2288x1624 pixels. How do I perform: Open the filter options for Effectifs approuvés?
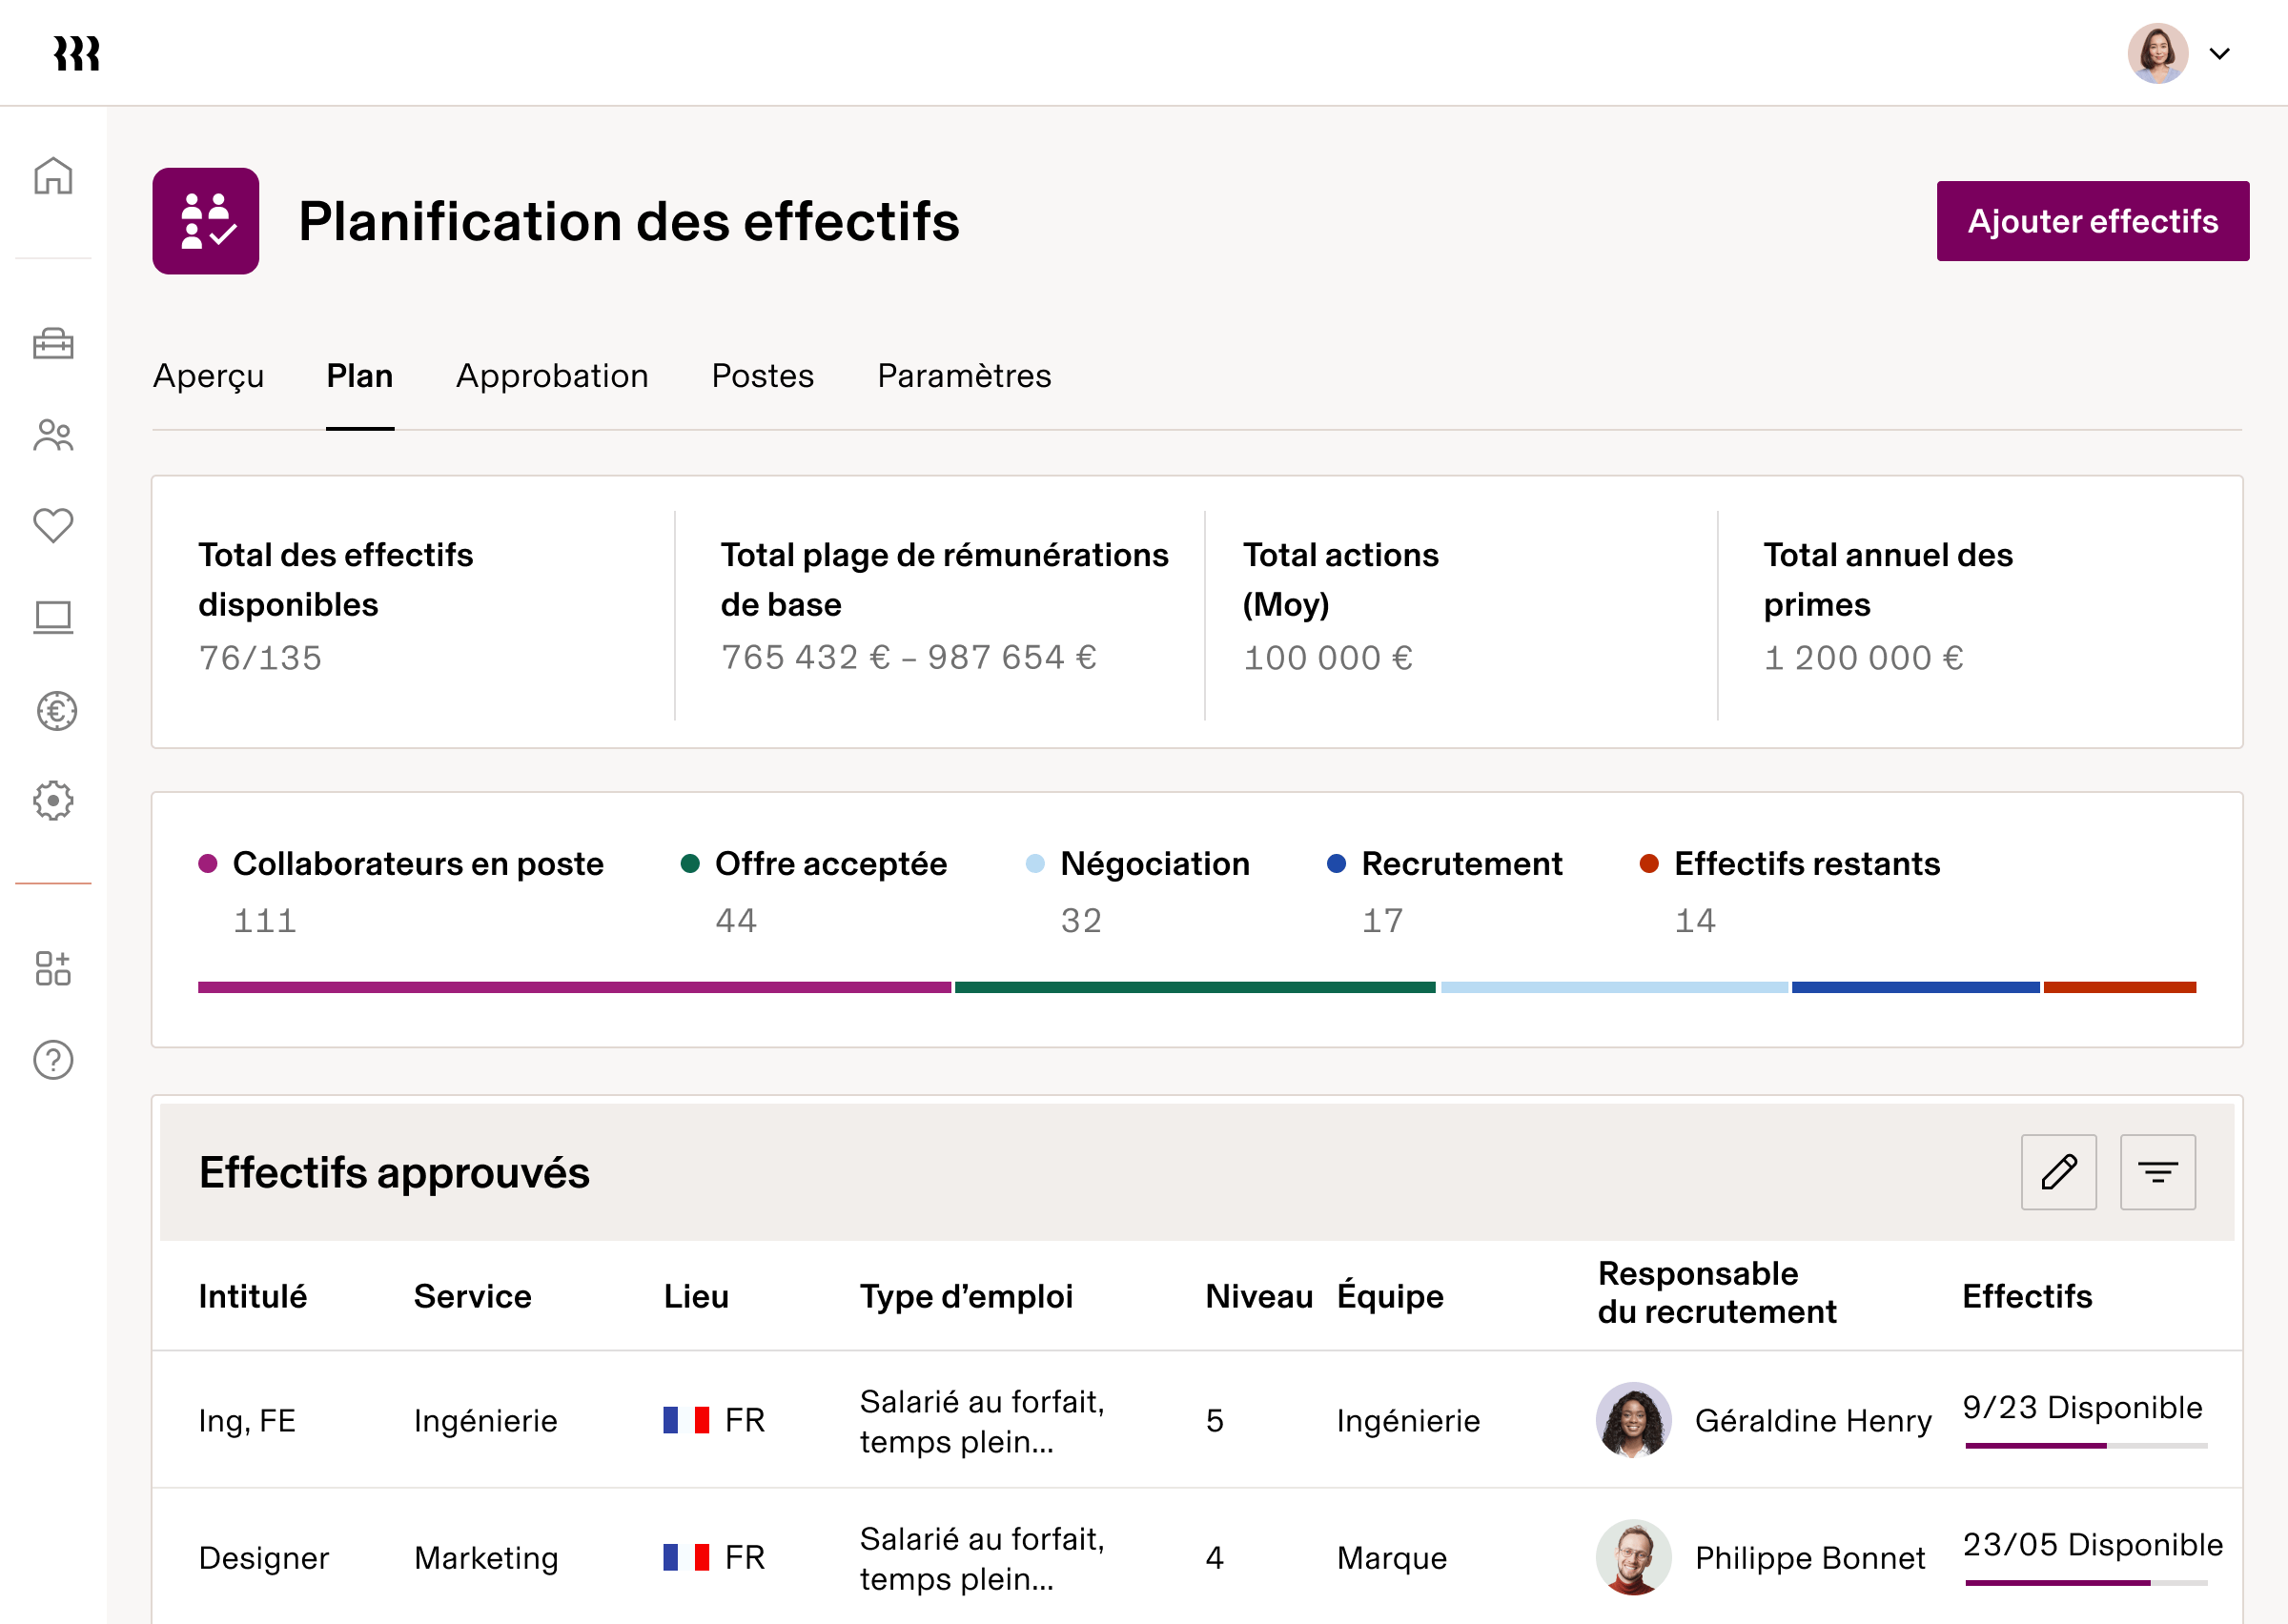pyautogui.click(x=2157, y=1171)
